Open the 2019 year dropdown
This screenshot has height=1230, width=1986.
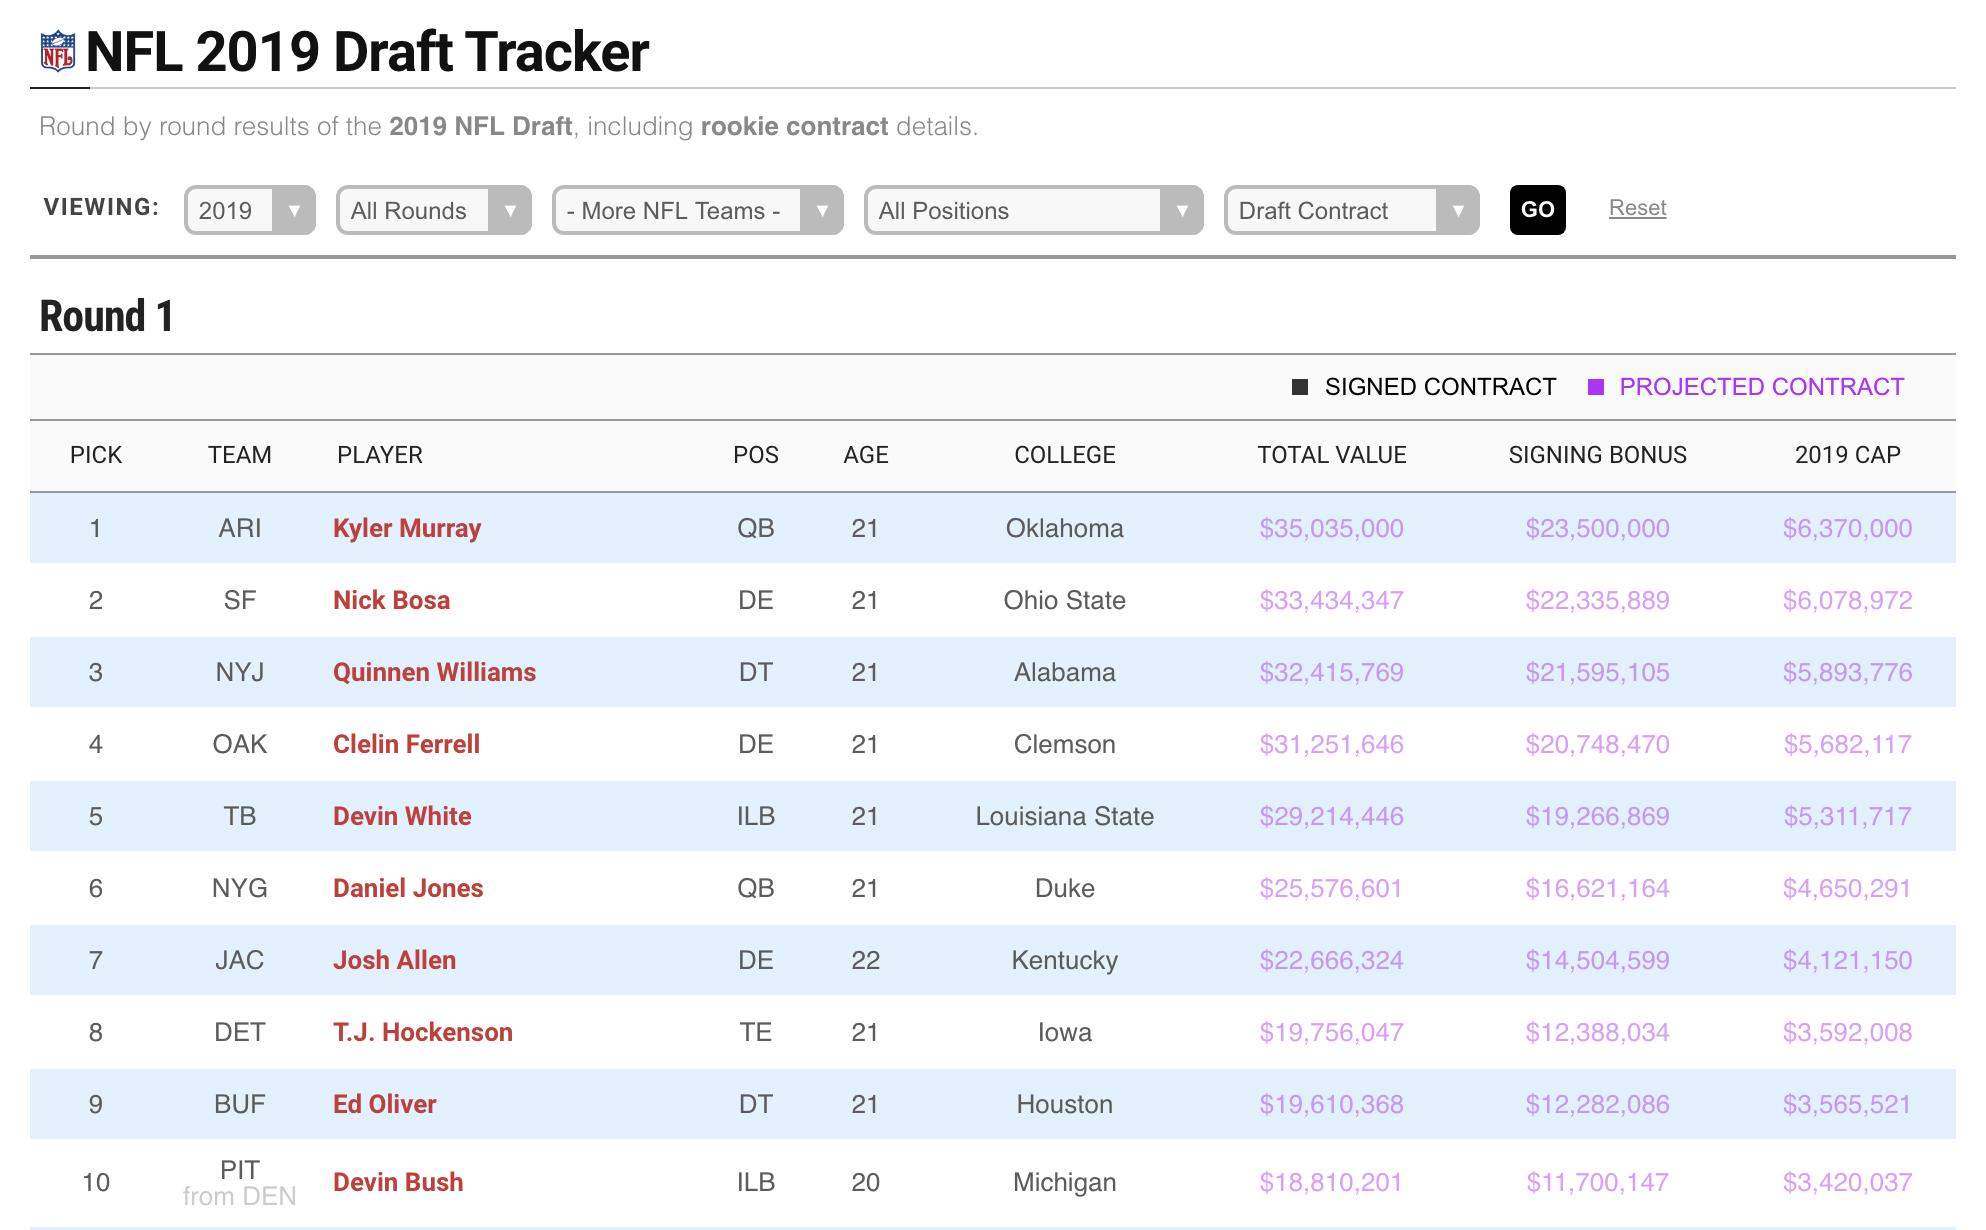point(250,210)
